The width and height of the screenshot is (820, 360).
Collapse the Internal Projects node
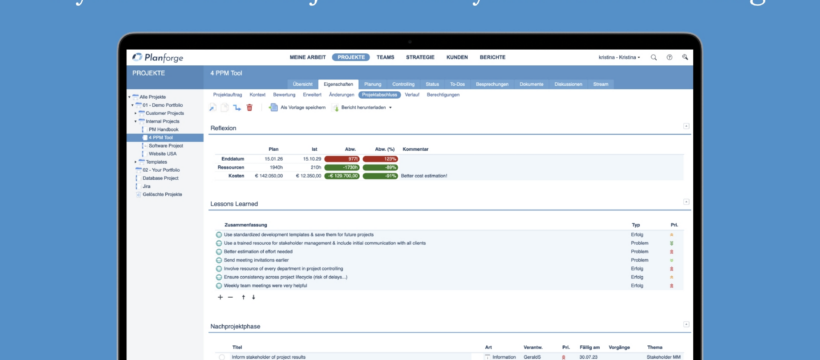coord(135,121)
